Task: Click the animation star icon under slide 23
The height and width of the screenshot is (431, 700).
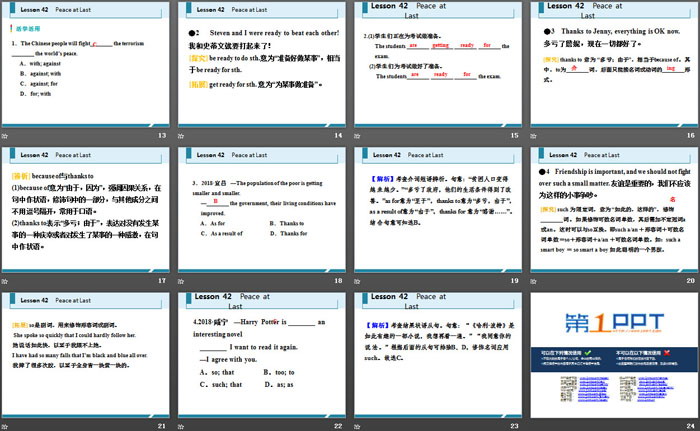Action: [357, 423]
